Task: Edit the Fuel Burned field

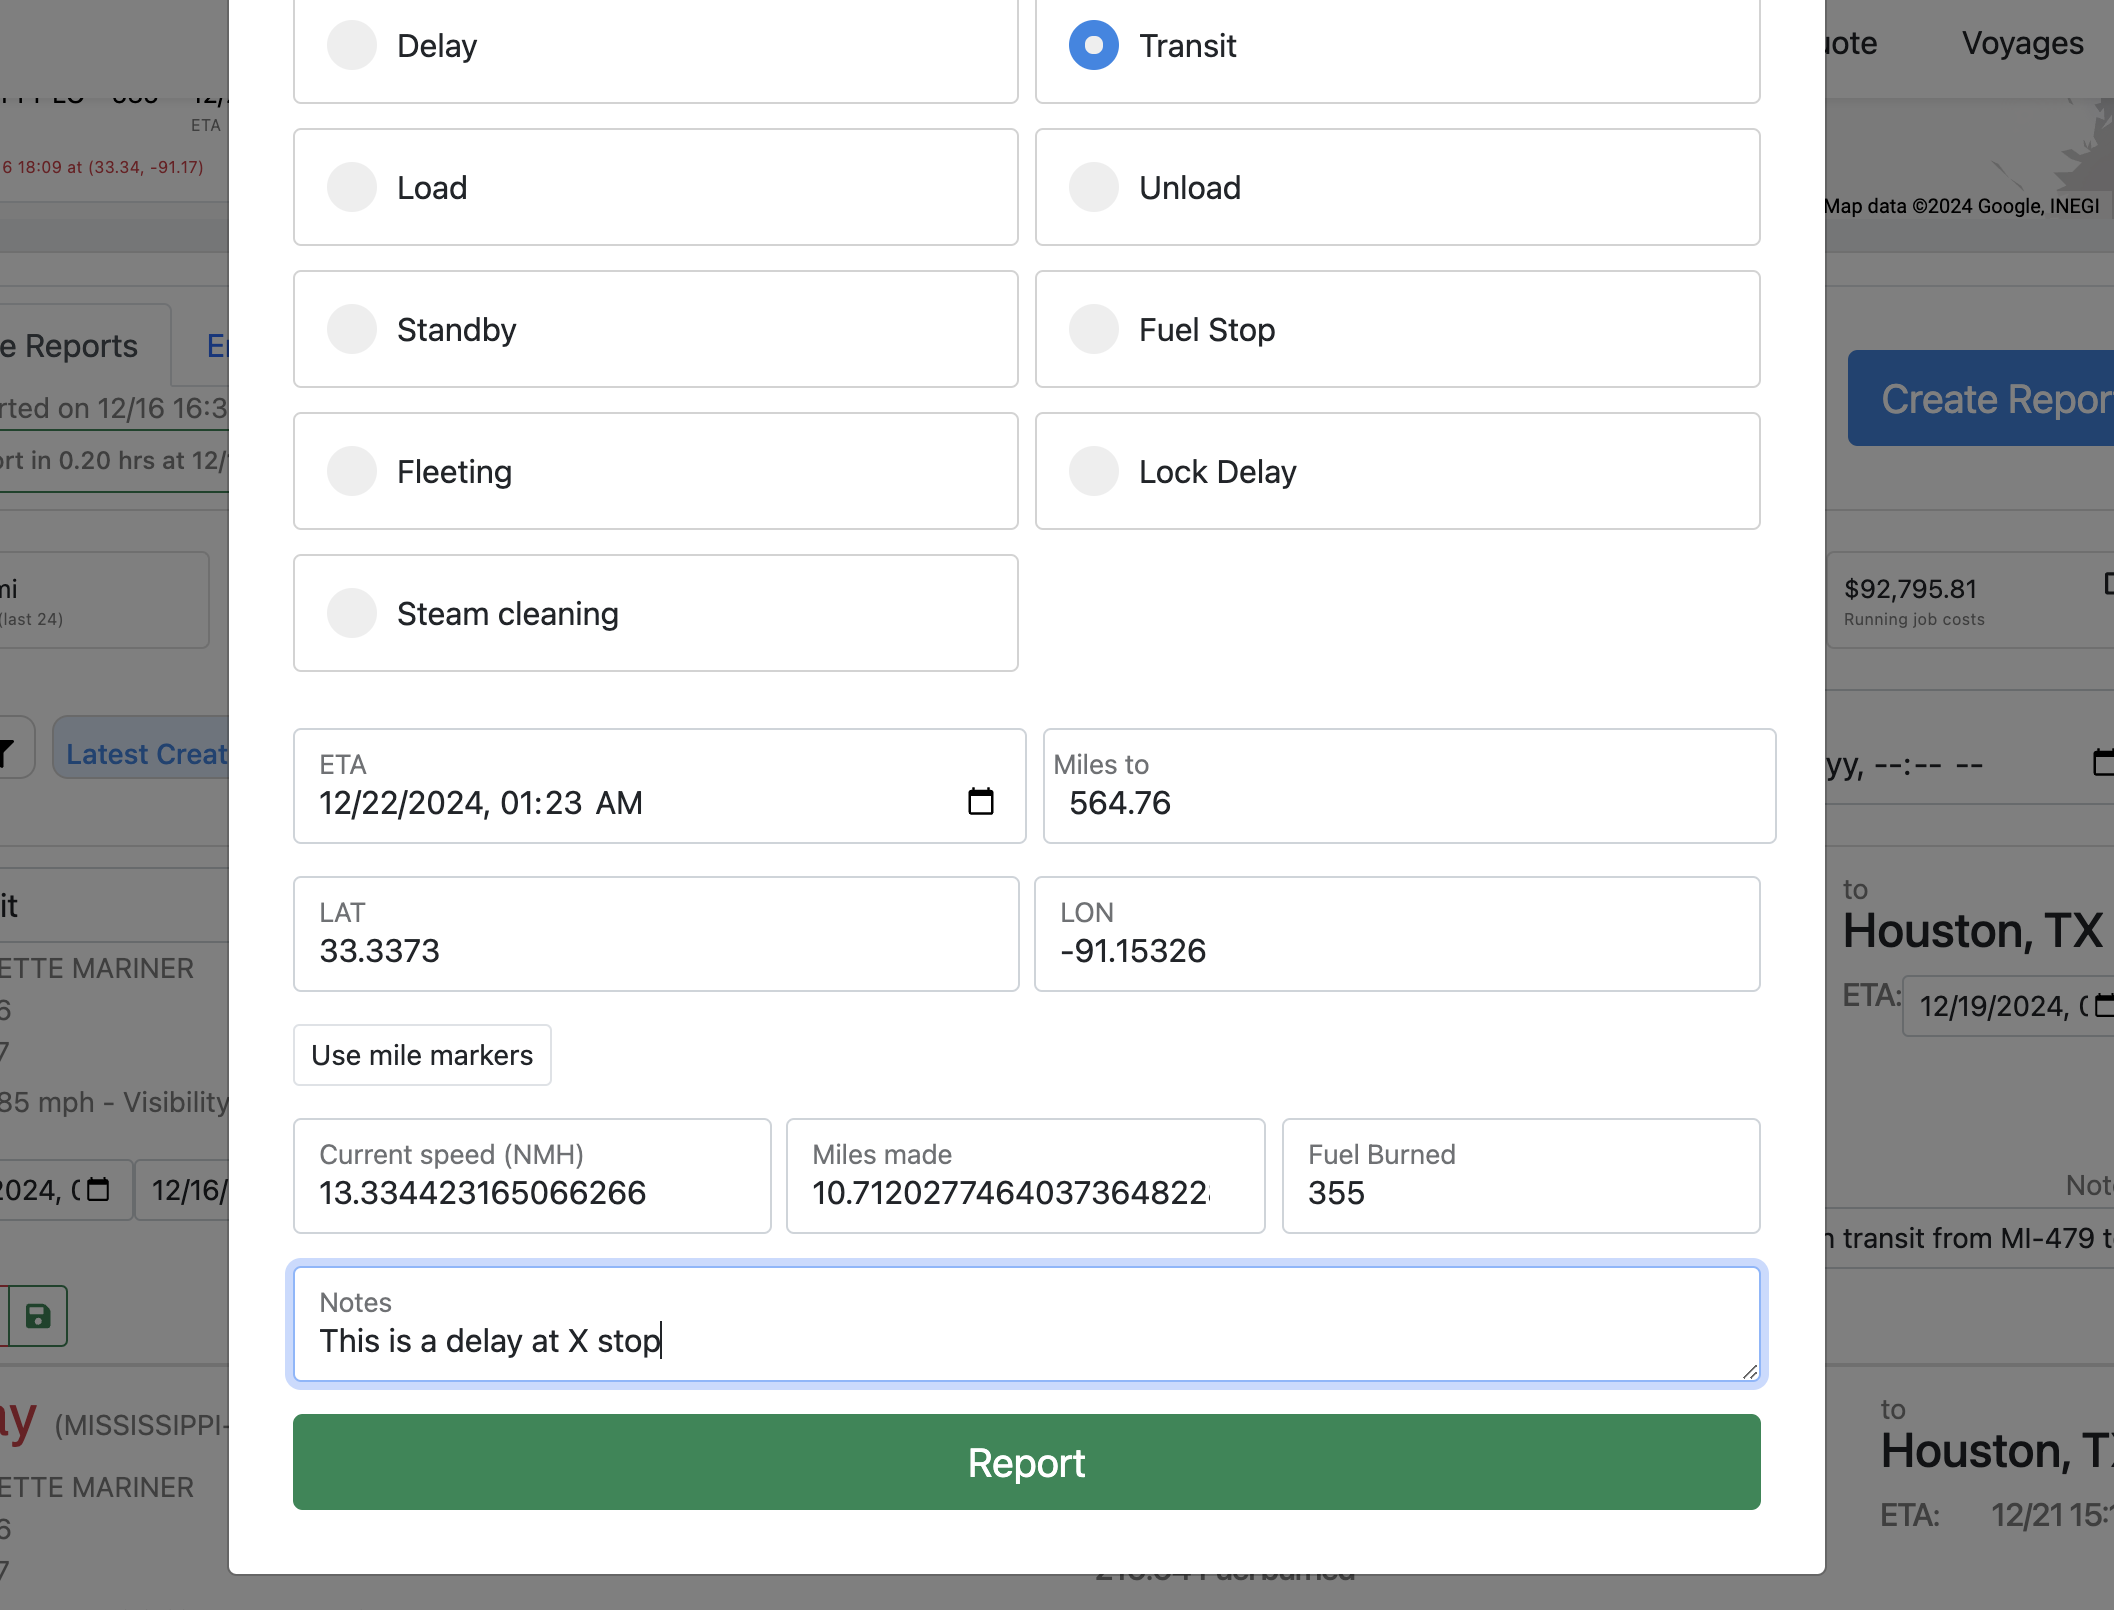Action: pos(1520,1192)
